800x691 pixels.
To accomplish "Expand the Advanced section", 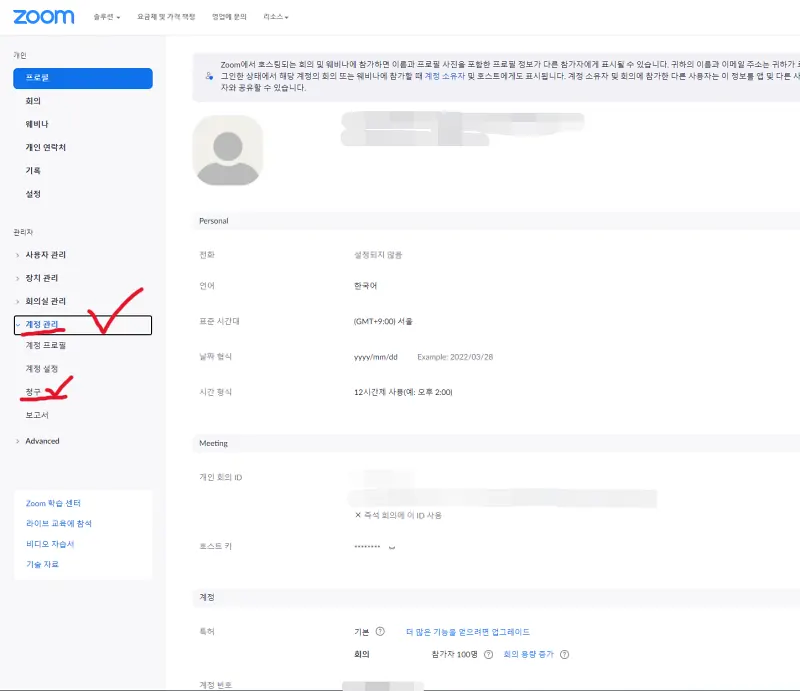I will point(42,441).
